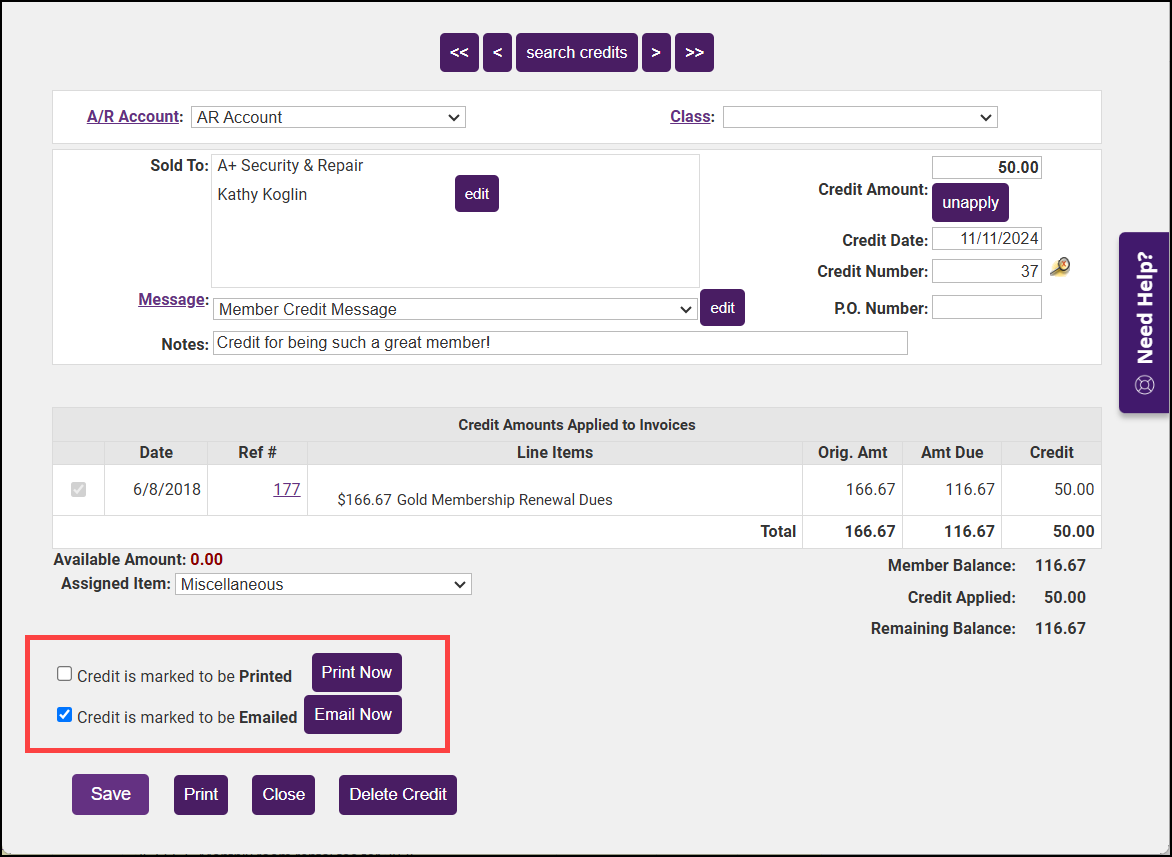This screenshot has width=1172, height=857.
Task: Jump to the first credit record
Action: click(459, 53)
